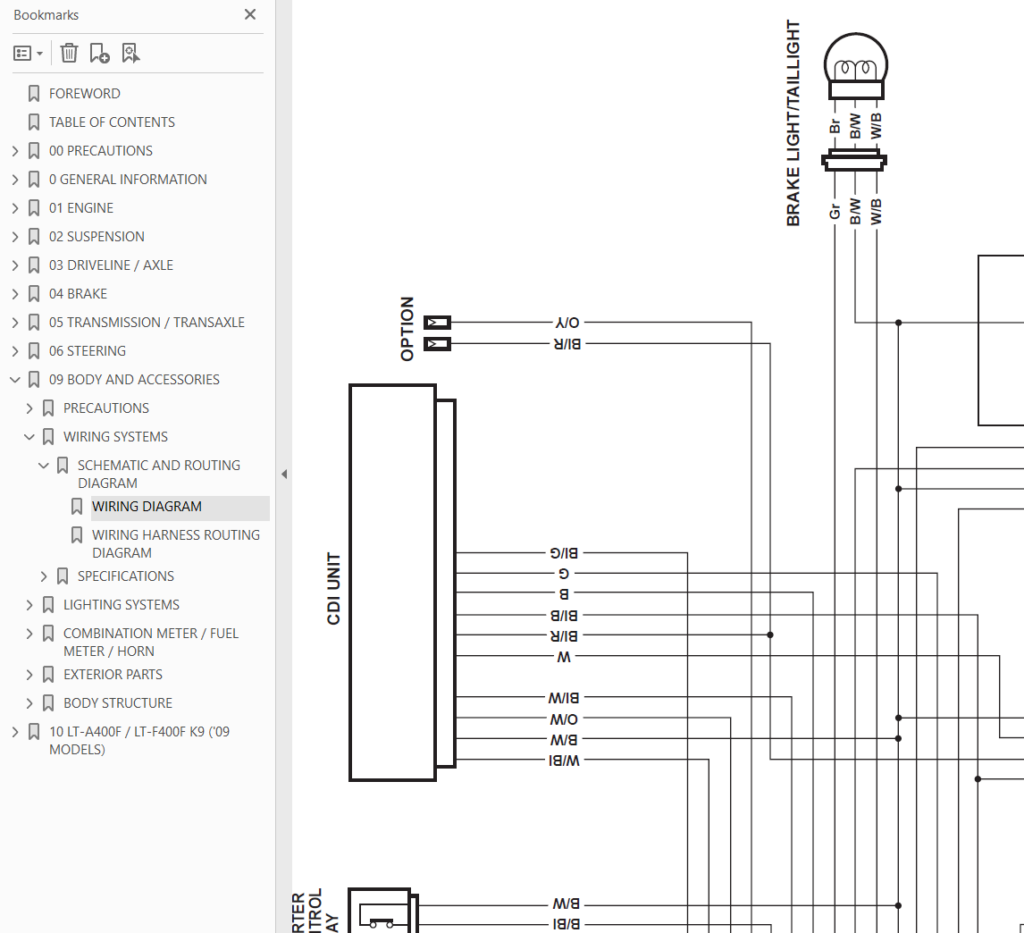Viewport: 1024px width, 933px height.
Task: Open the BODY STRUCTURE bookmark label
Action: 118,703
